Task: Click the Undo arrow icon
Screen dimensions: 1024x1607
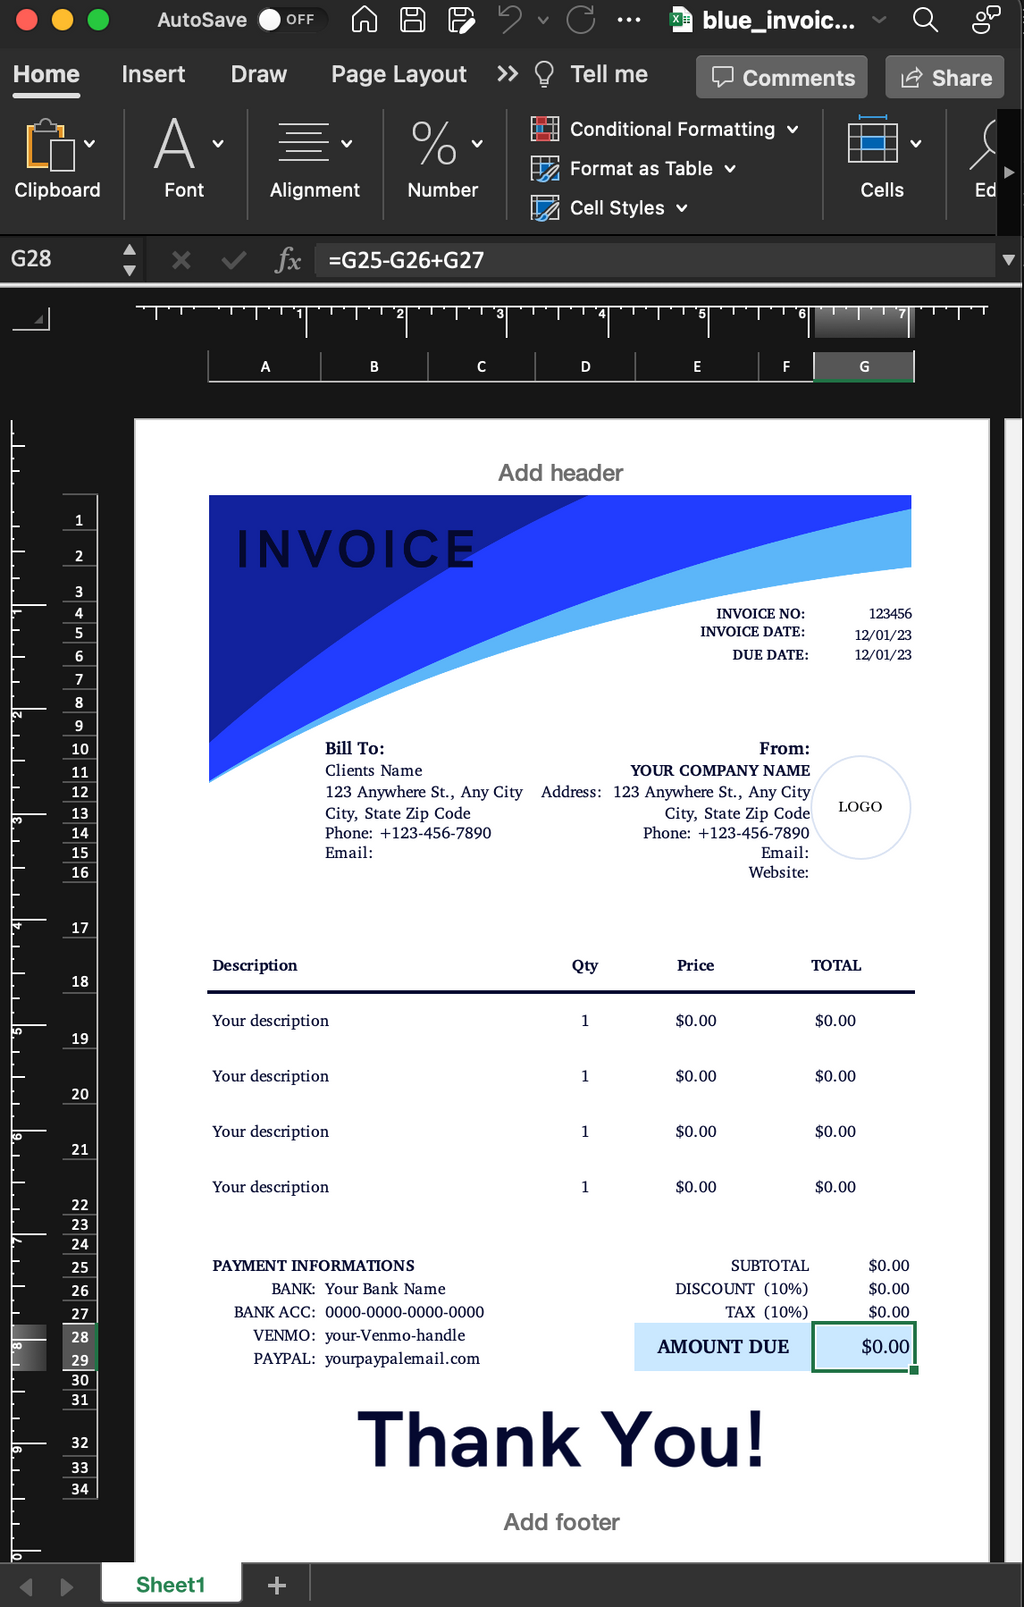Action: coord(511,20)
